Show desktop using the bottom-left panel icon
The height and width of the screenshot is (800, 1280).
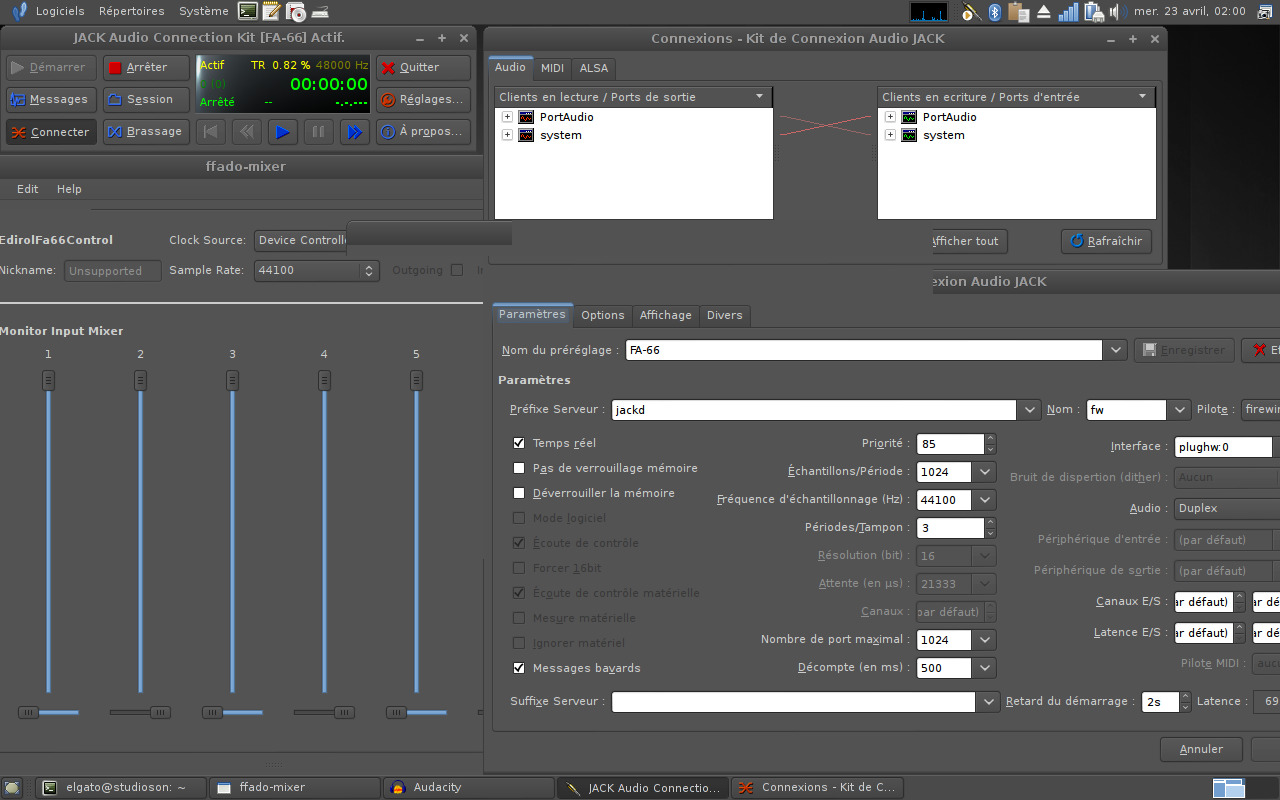[x=12, y=788]
